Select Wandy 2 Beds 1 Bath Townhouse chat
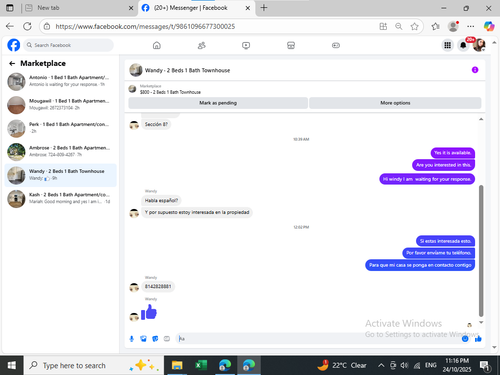 click(x=61, y=175)
